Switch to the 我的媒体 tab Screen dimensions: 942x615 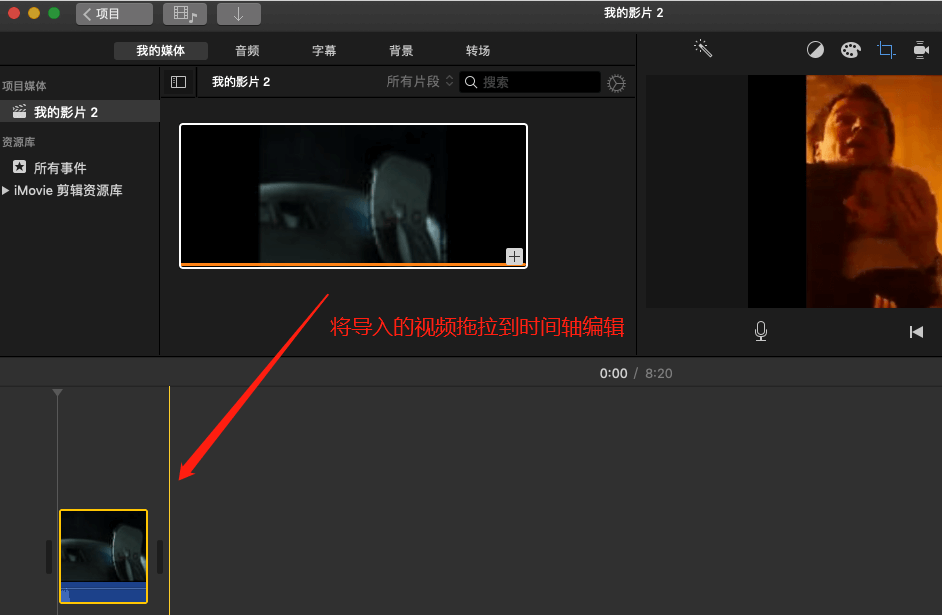pos(160,50)
